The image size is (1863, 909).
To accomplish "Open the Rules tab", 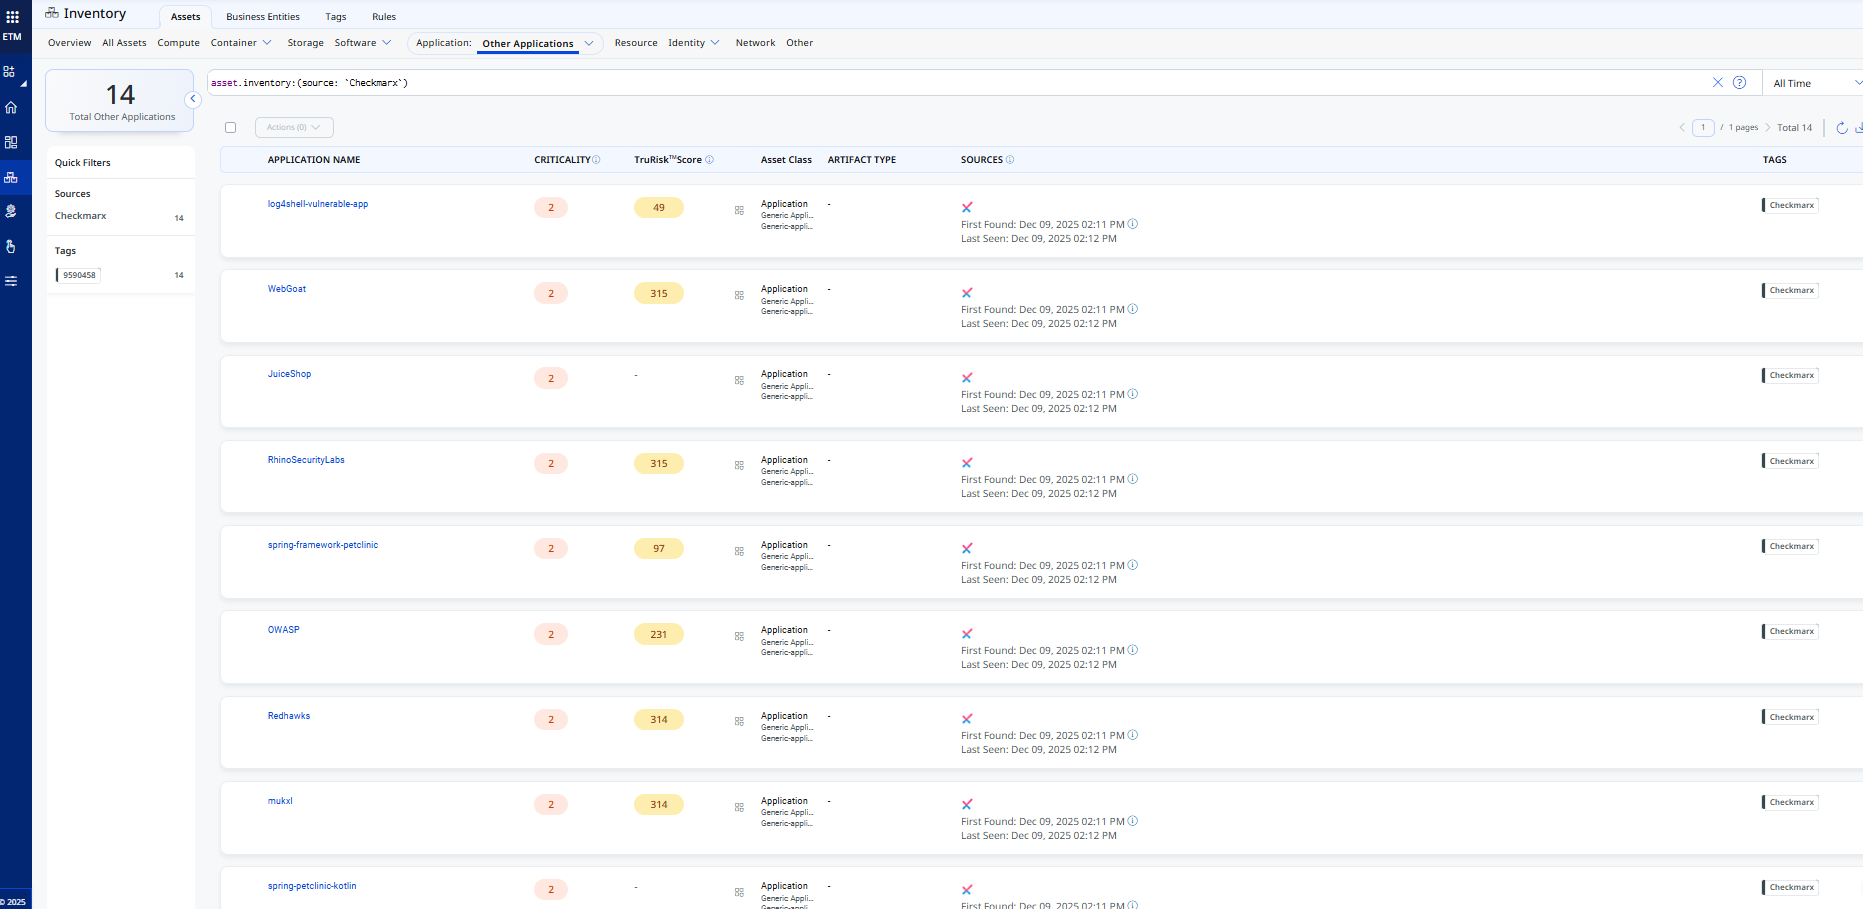I will tap(384, 17).
